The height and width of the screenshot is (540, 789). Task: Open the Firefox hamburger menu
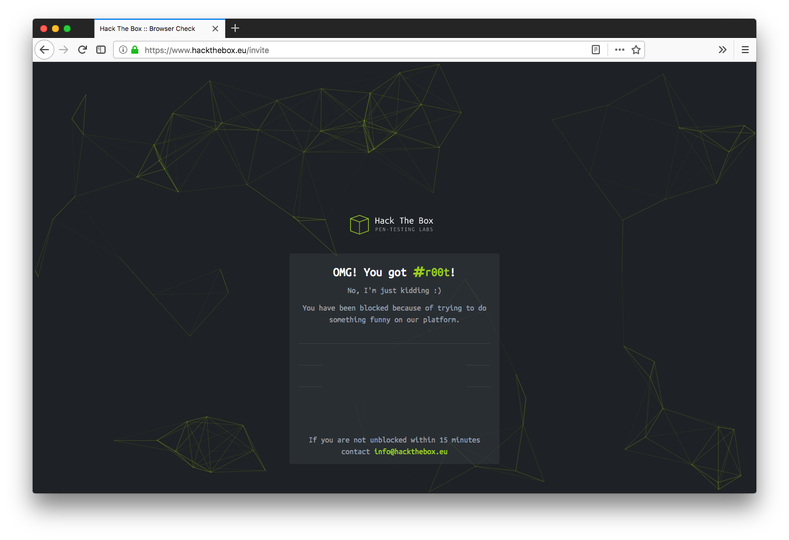[x=744, y=50]
